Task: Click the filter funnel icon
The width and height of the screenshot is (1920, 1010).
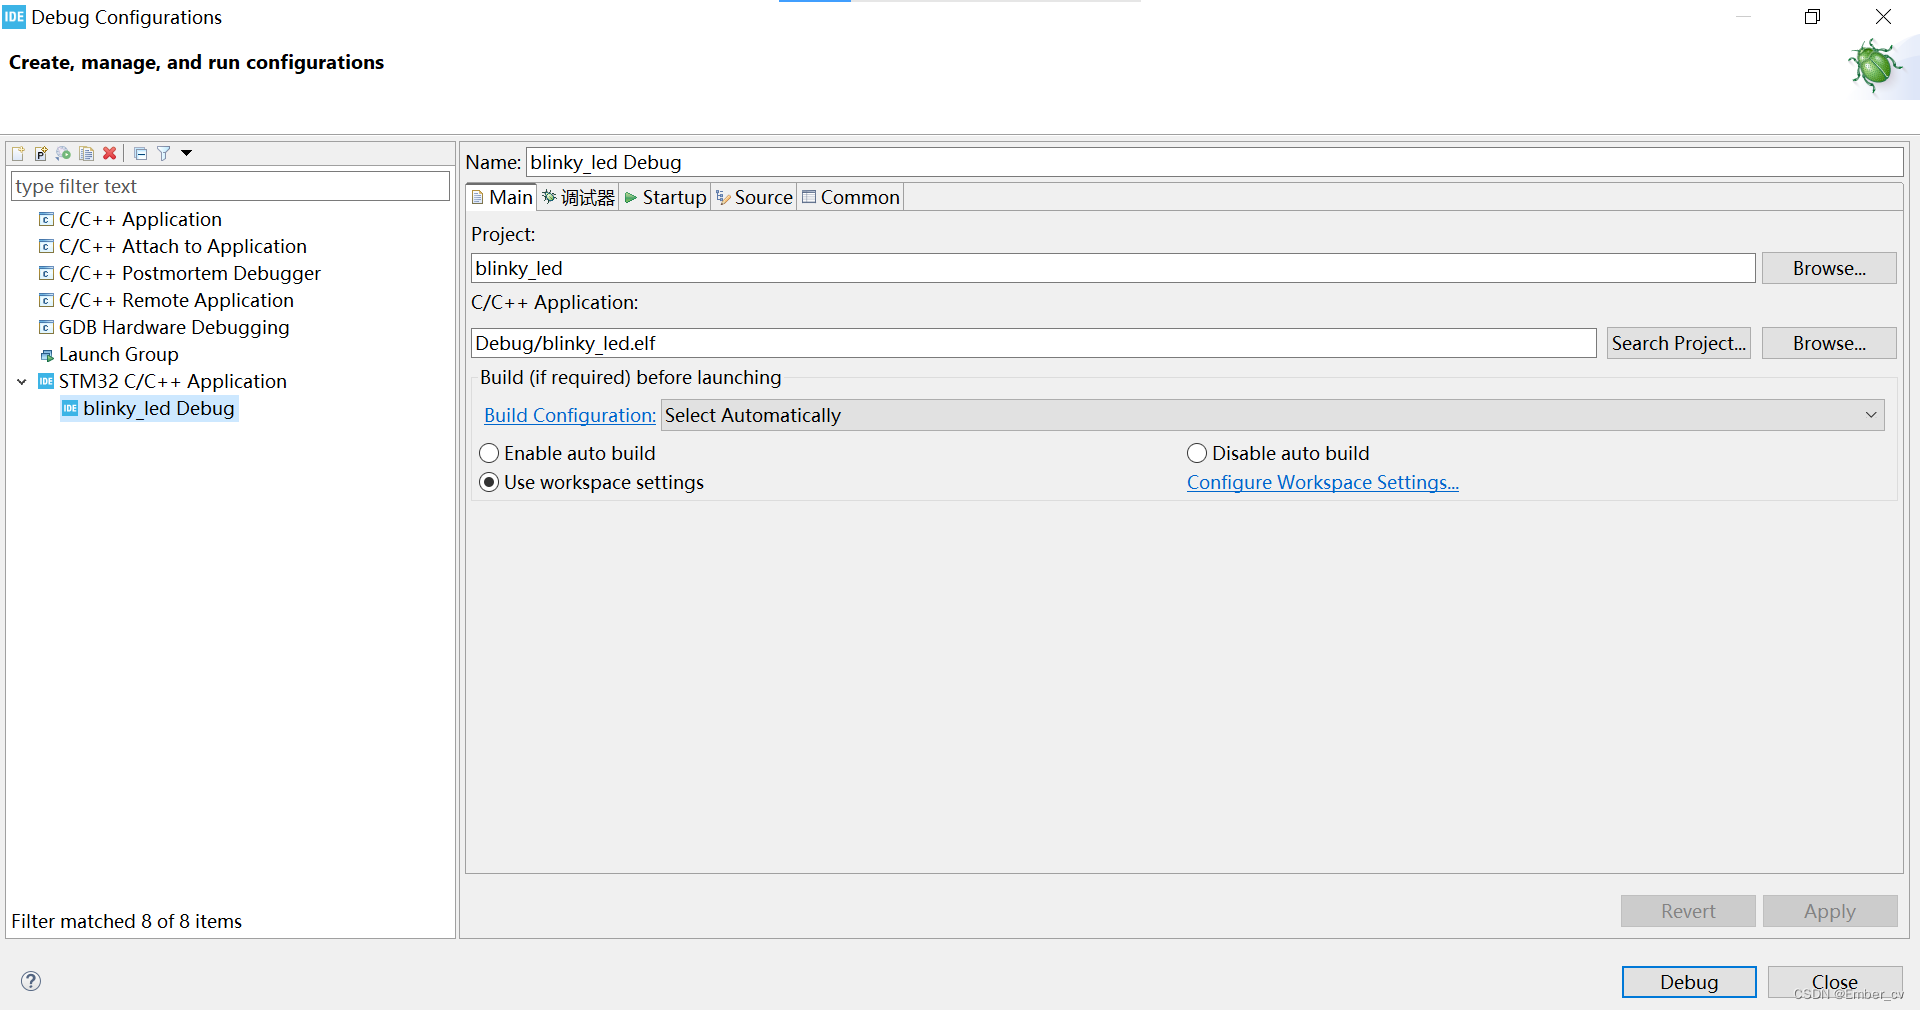Action: pyautogui.click(x=163, y=153)
